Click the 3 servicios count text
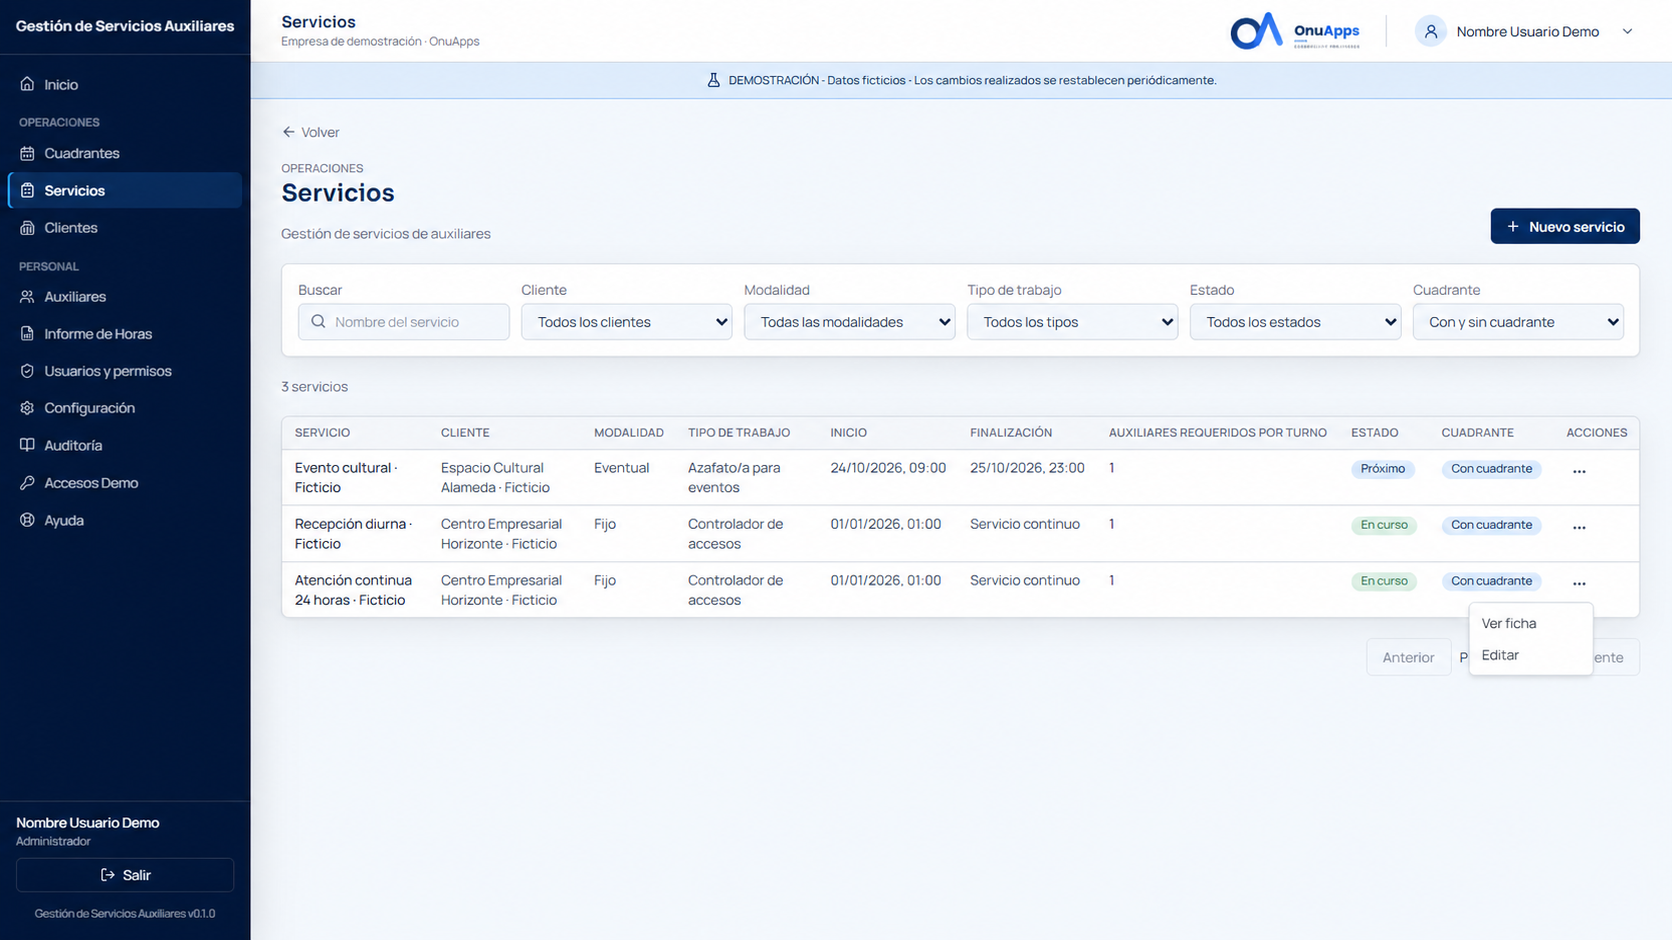 click(314, 386)
